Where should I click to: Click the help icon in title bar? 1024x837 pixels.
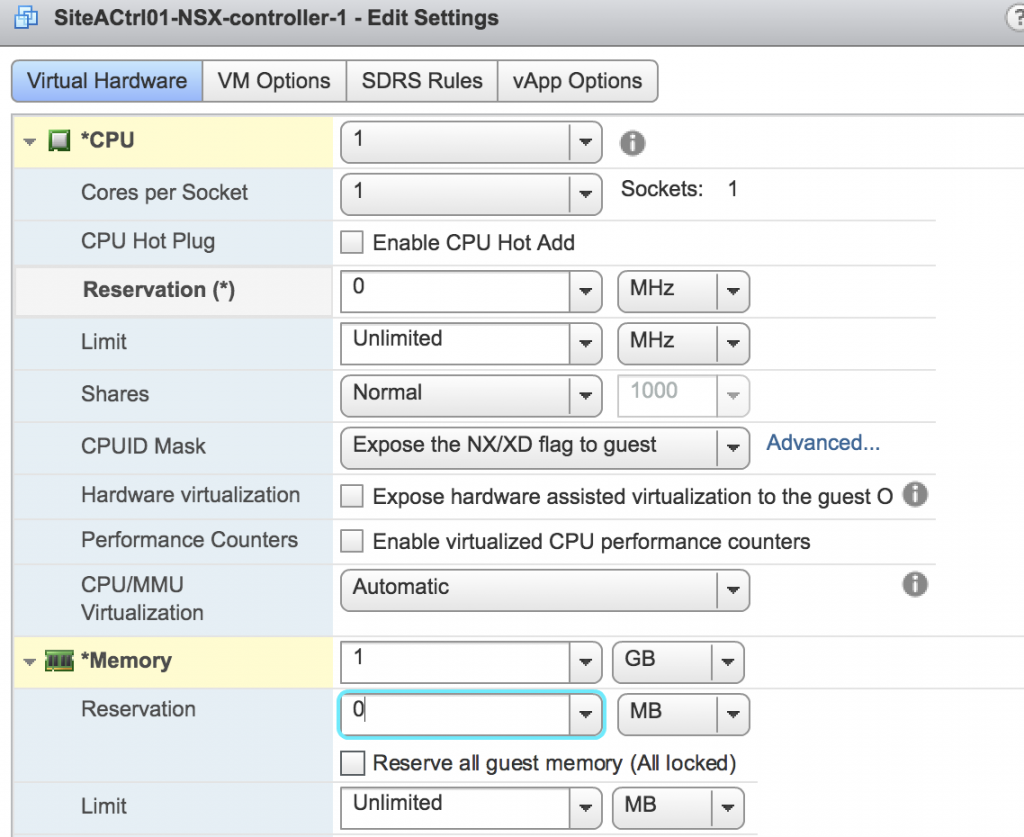point(1016,18)
